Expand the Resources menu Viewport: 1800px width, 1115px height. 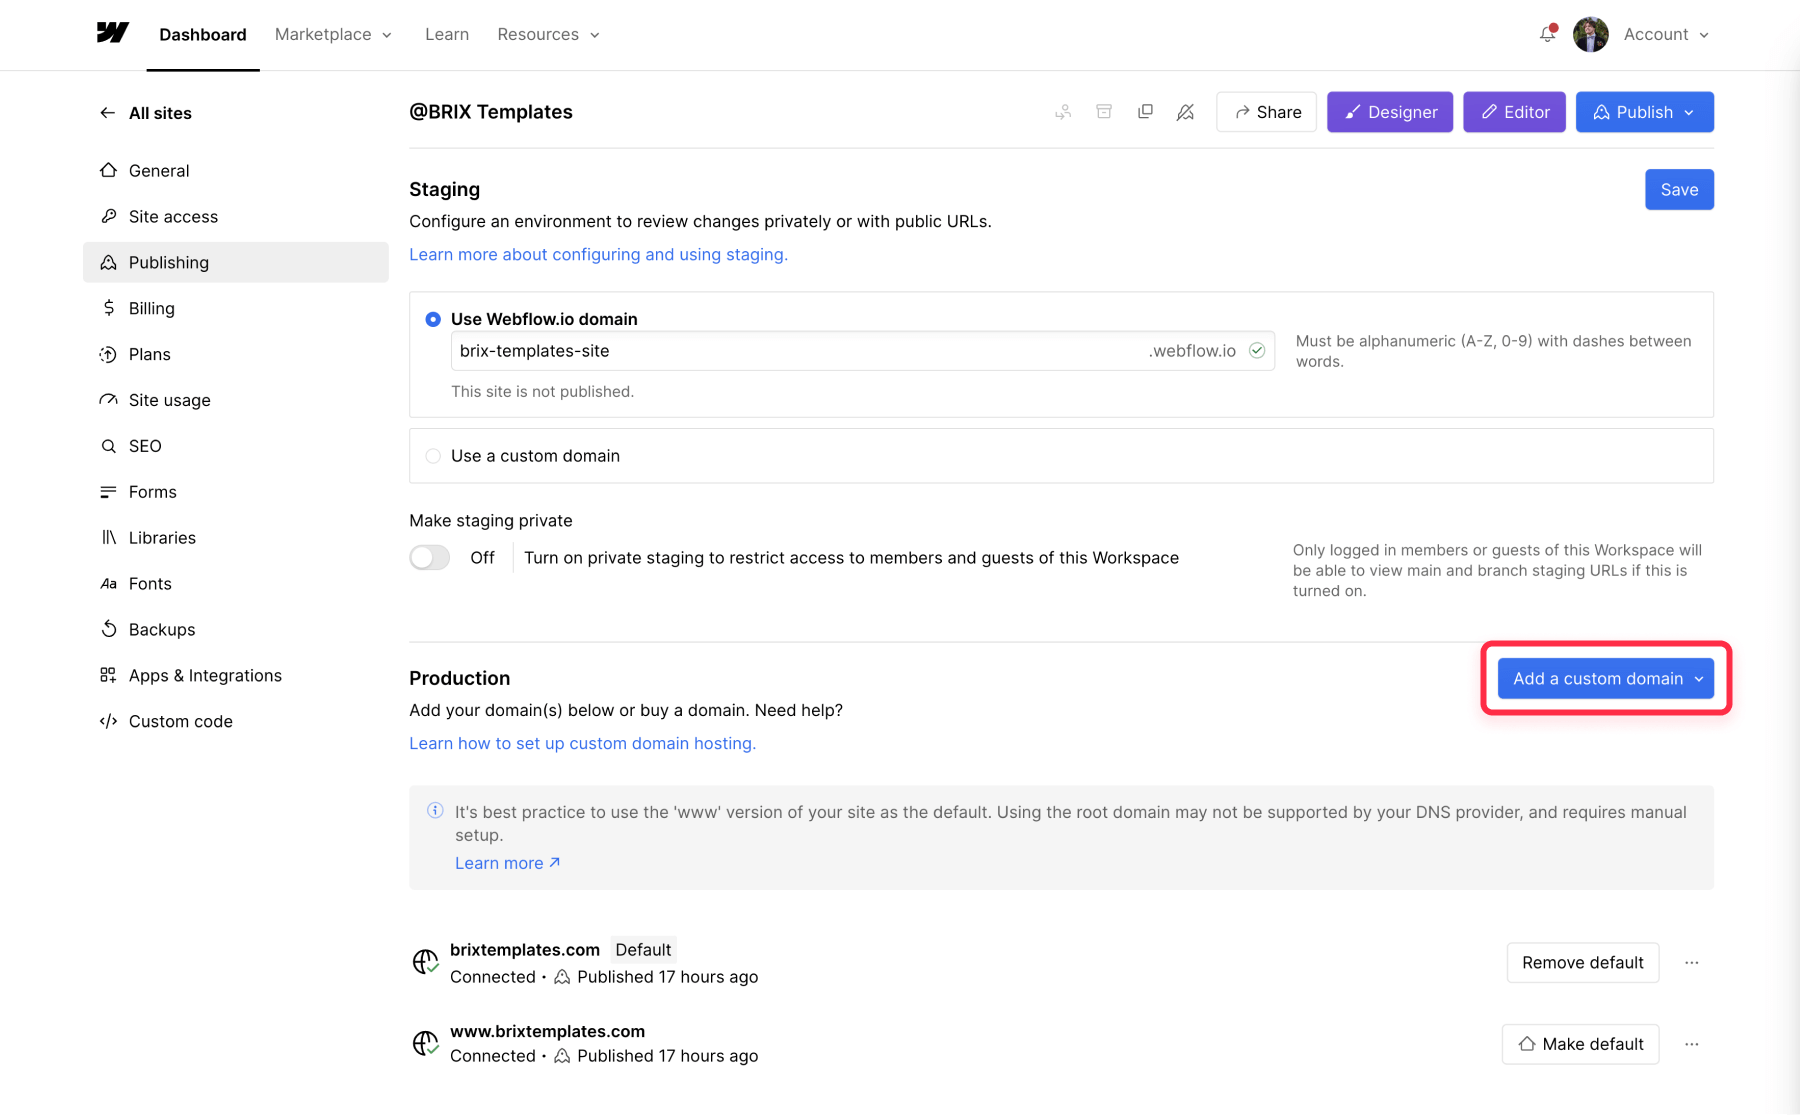(548, 35)
